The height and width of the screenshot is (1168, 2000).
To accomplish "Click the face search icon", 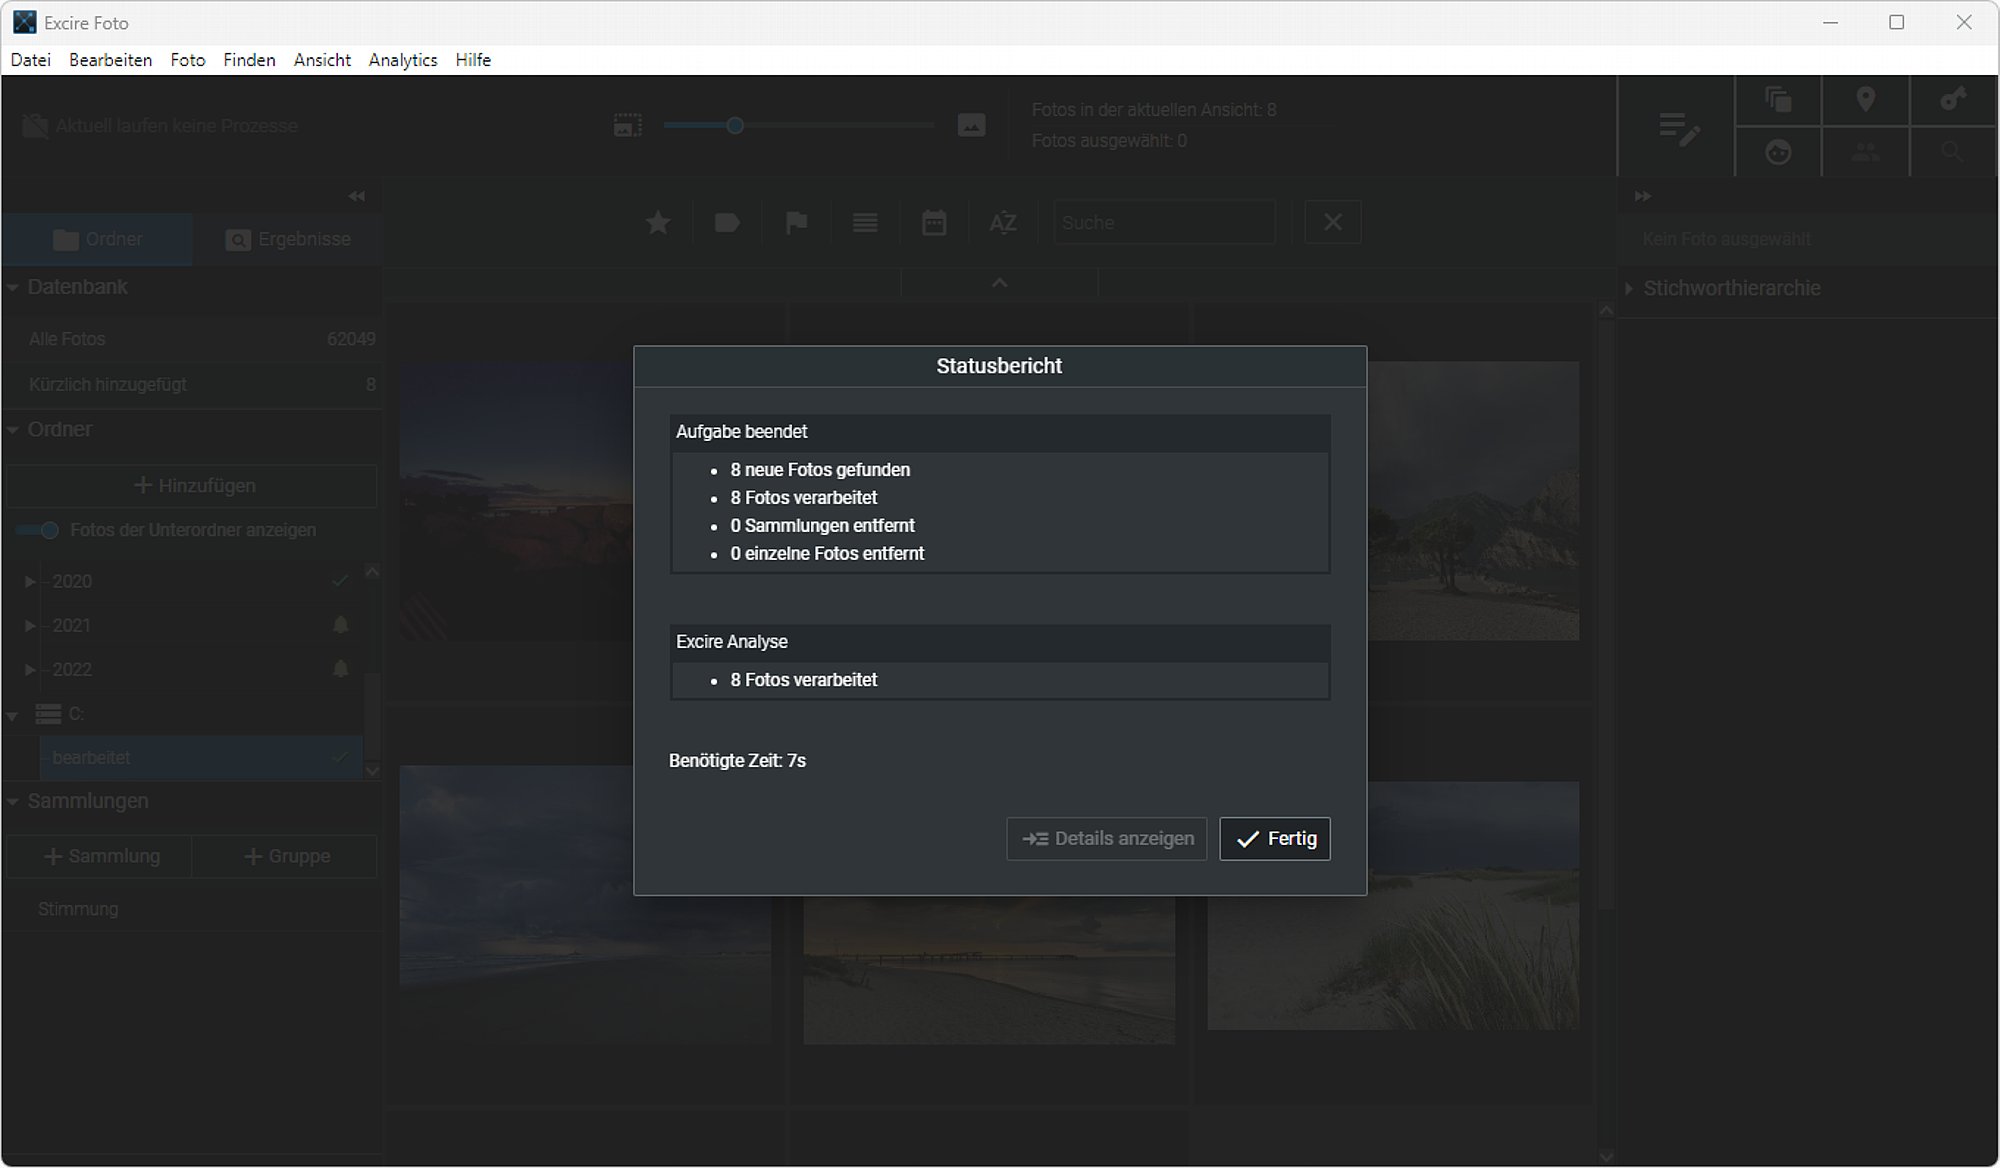I will [1778, 152].
